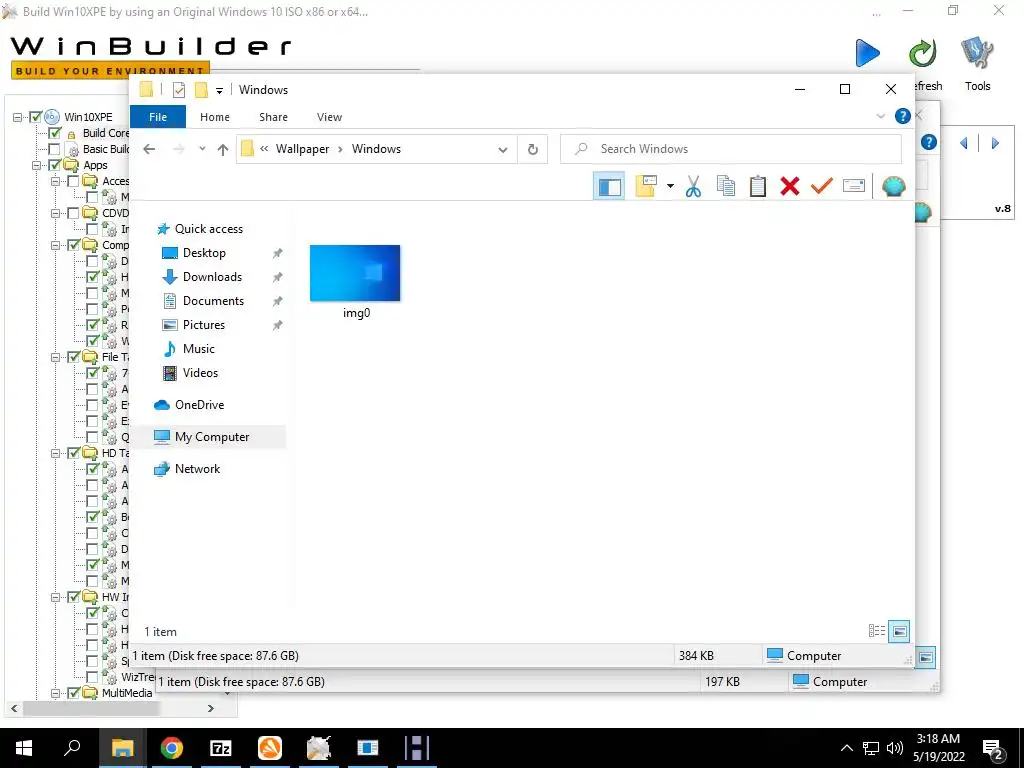Open Explorer help question mark icon

(903, 116)
